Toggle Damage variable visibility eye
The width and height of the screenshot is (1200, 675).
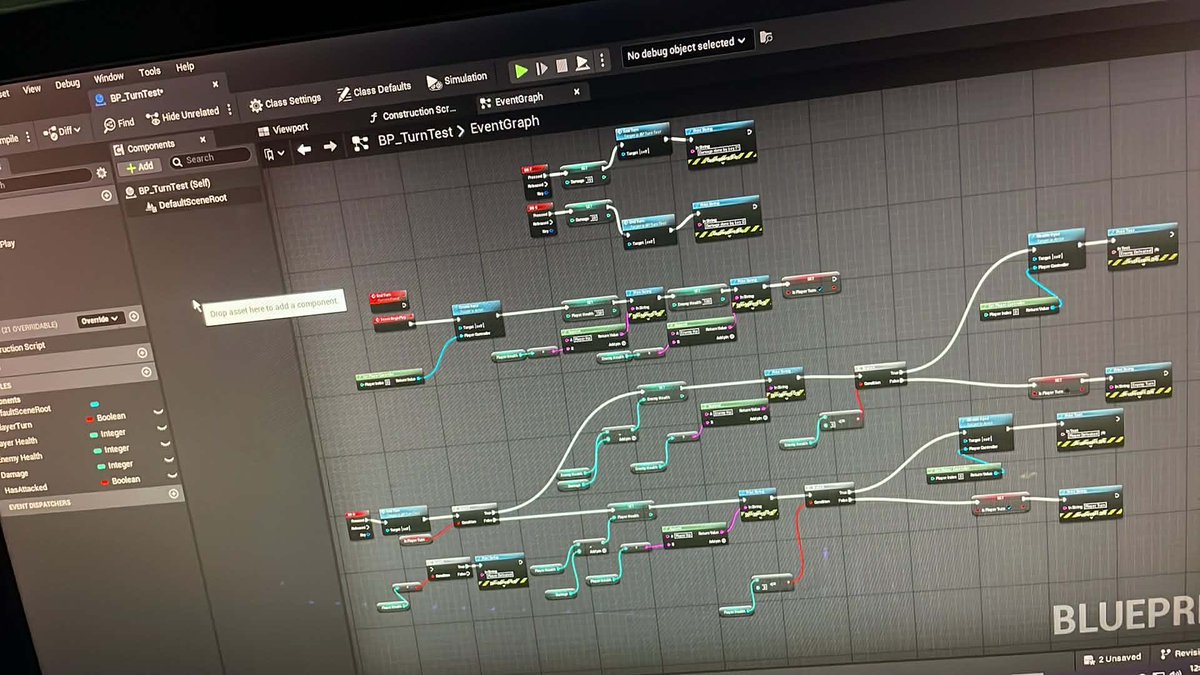point(167,462)
